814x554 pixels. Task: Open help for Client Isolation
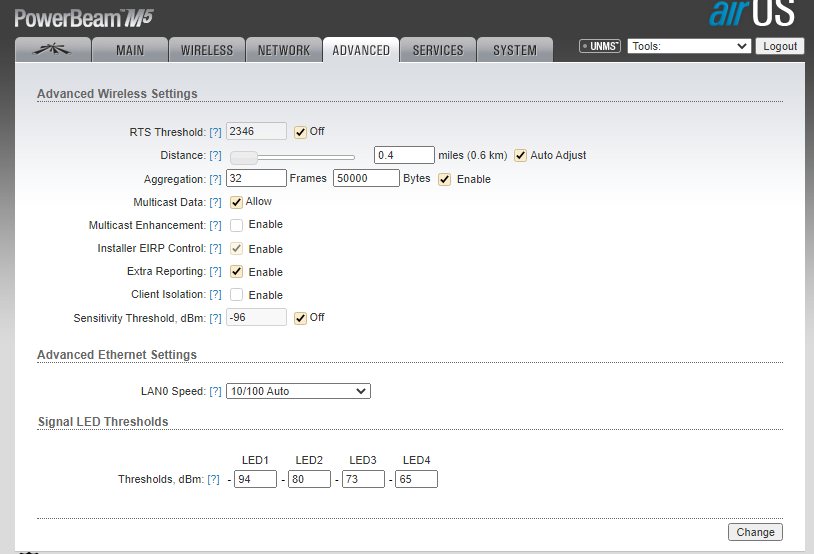click(215, 294)
